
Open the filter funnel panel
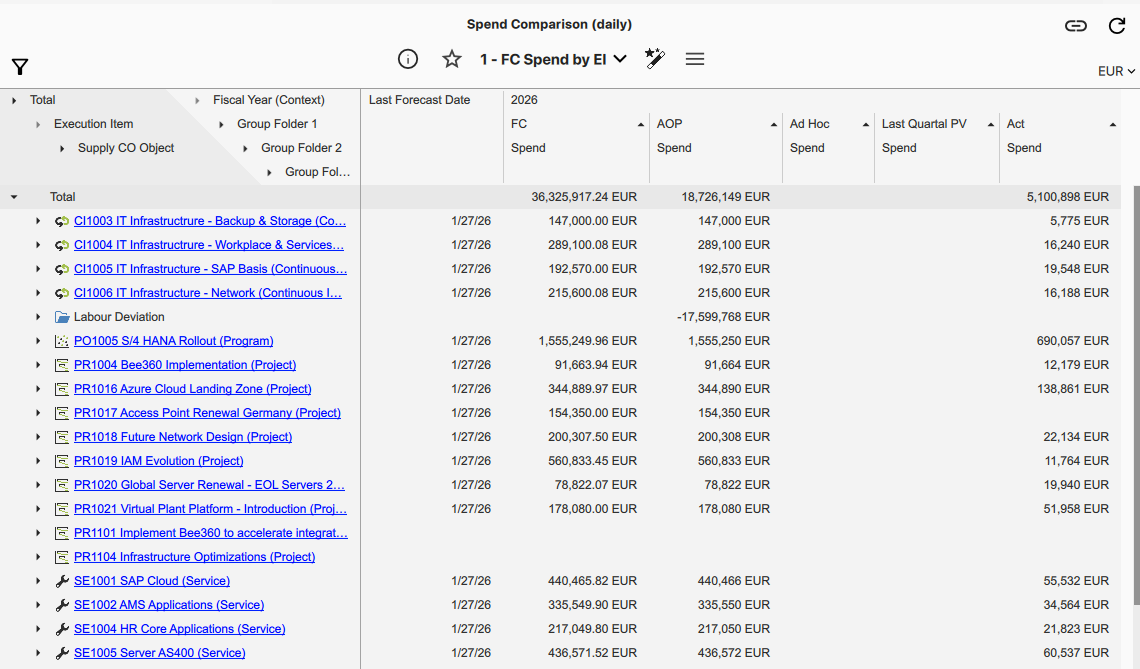point(19,66)
